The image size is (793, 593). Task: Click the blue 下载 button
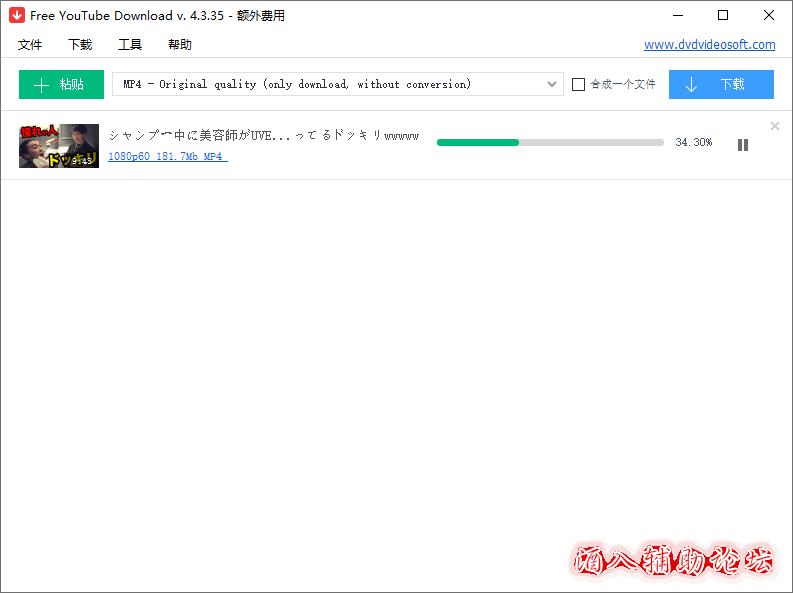721,84
